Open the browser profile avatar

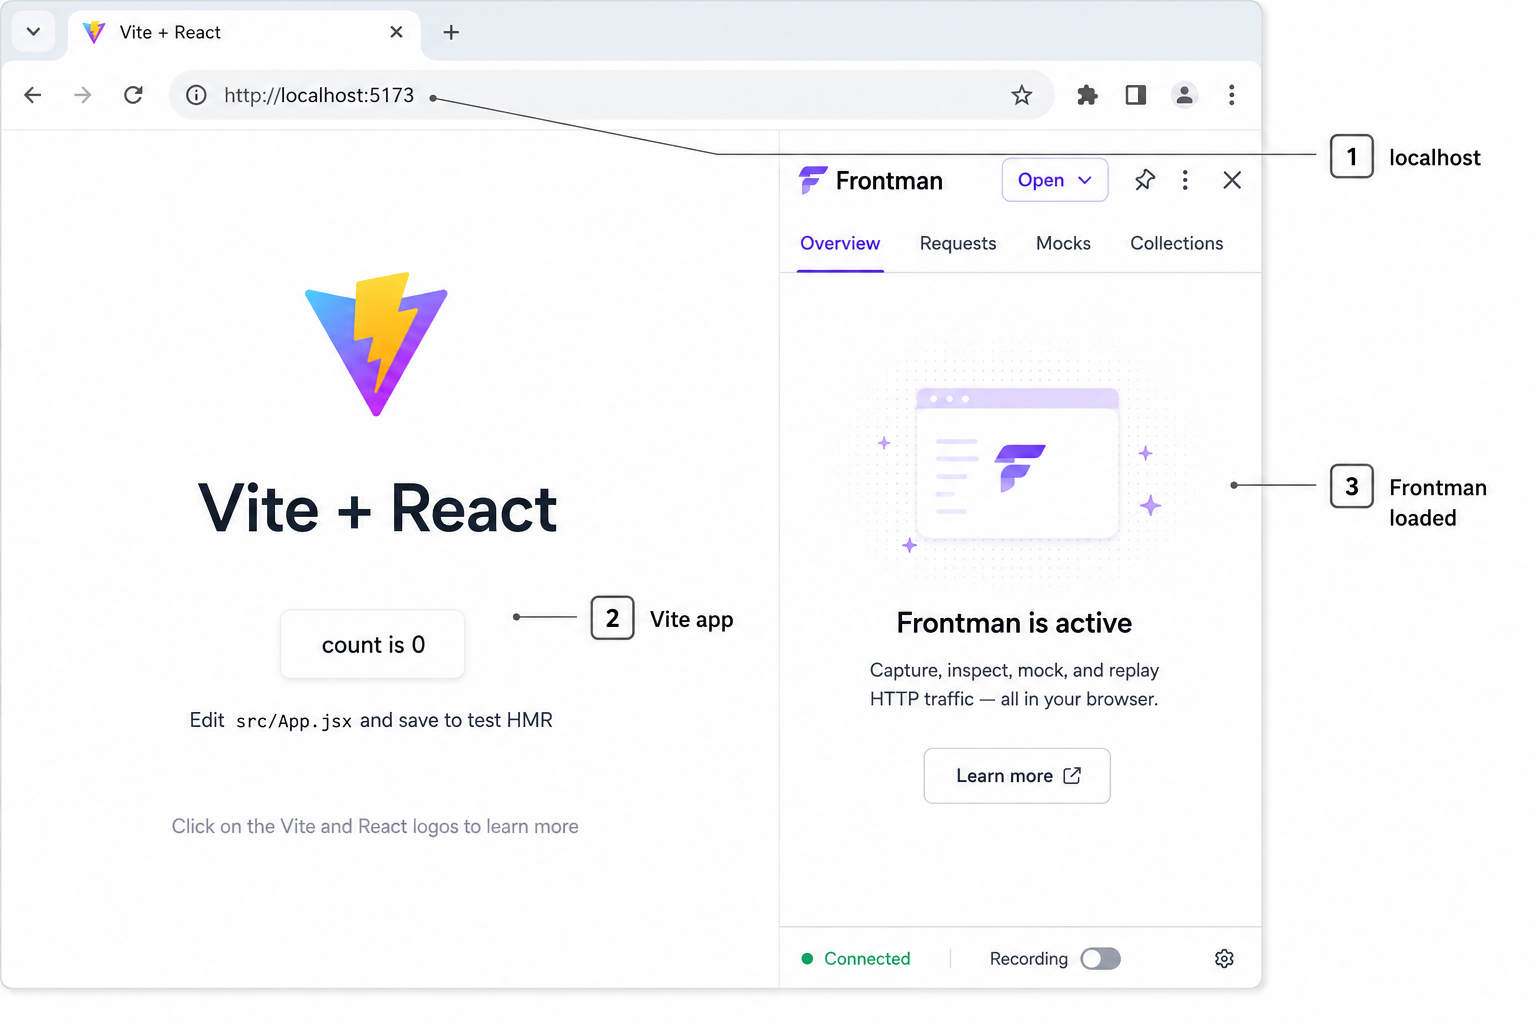coord(1184,95)
